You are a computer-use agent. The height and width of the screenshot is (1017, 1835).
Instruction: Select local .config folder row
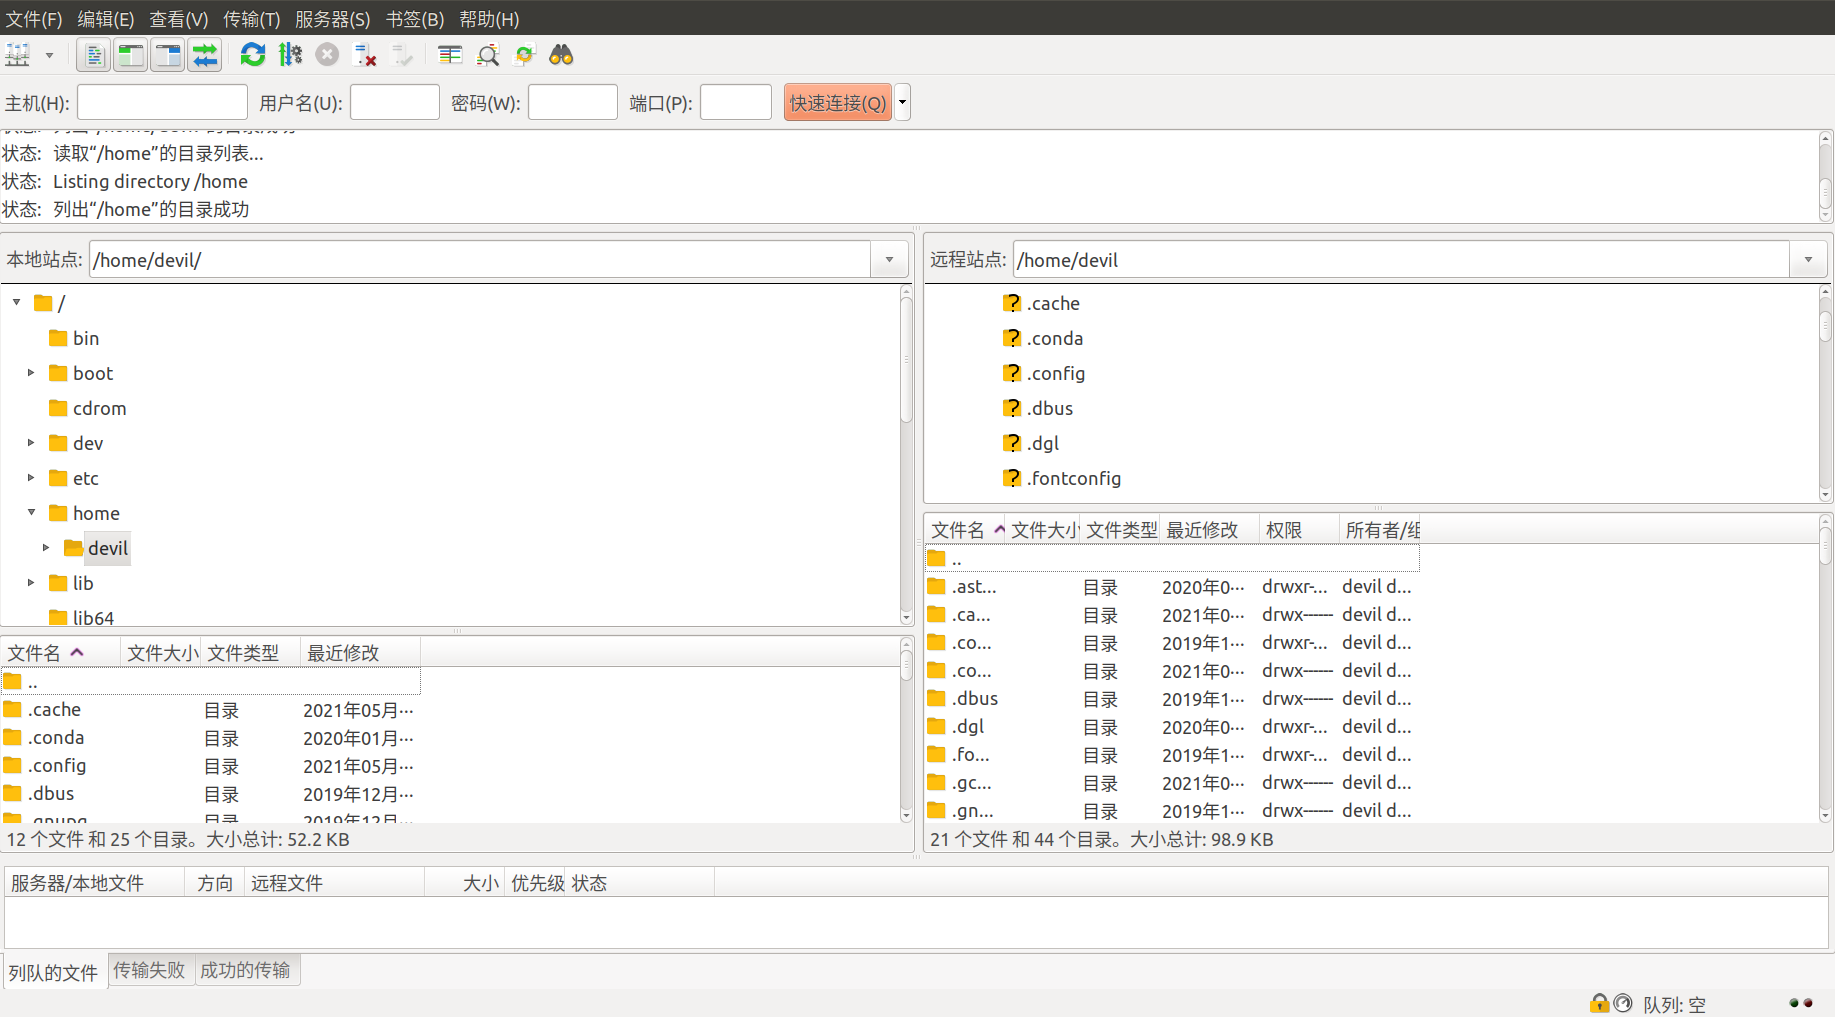pyautogui.click(x=211, y=766)
